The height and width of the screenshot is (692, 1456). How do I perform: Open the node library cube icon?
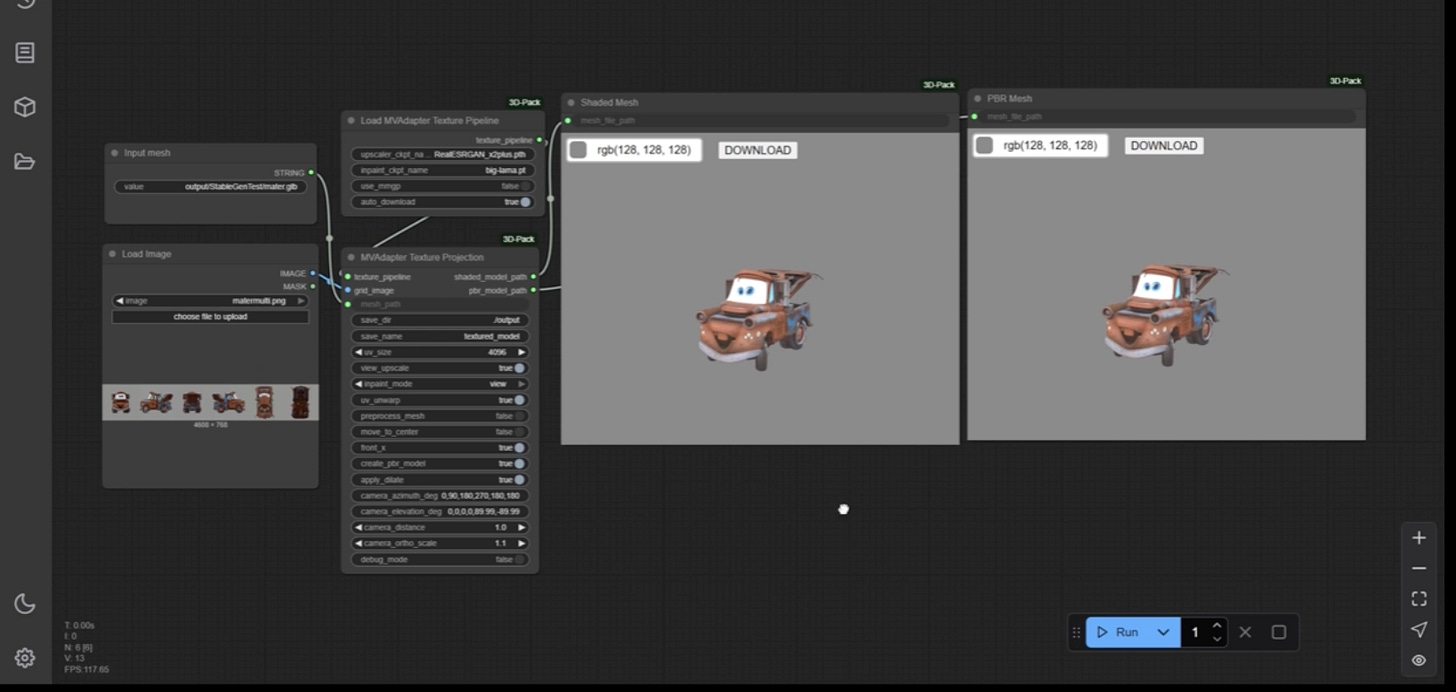25,107
